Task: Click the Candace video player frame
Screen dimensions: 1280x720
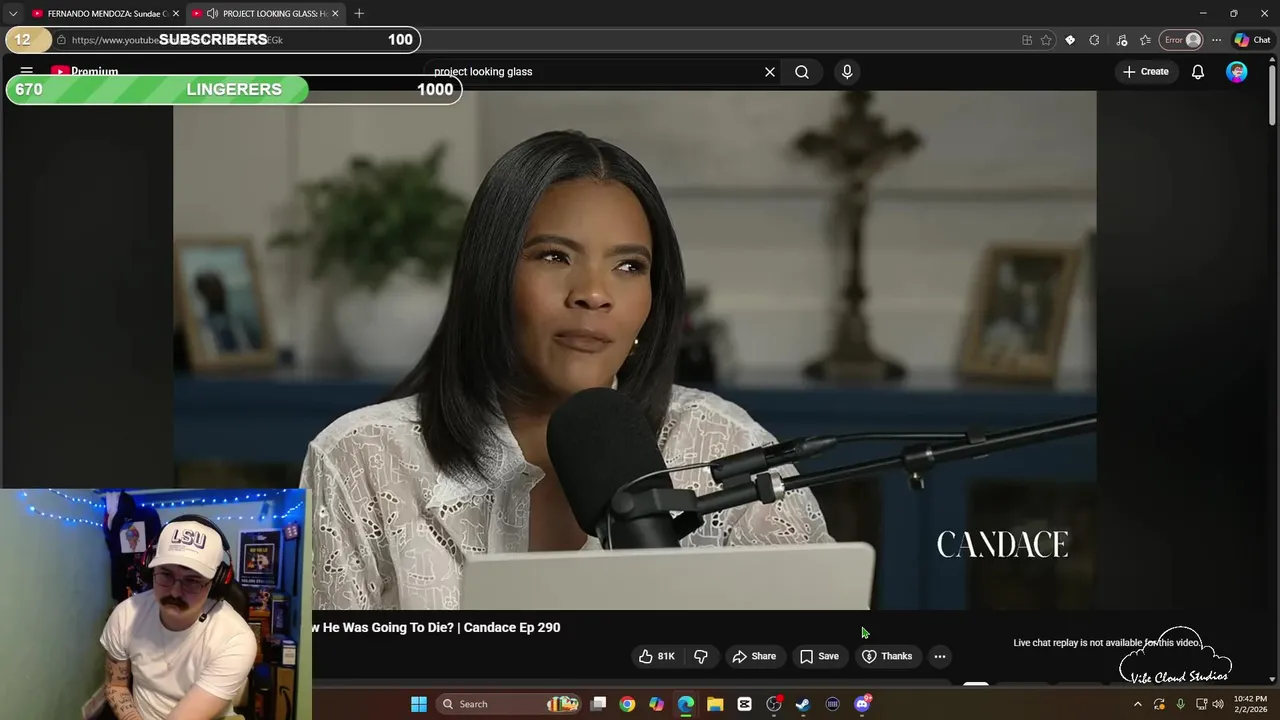Action: (x=635, y=350)
